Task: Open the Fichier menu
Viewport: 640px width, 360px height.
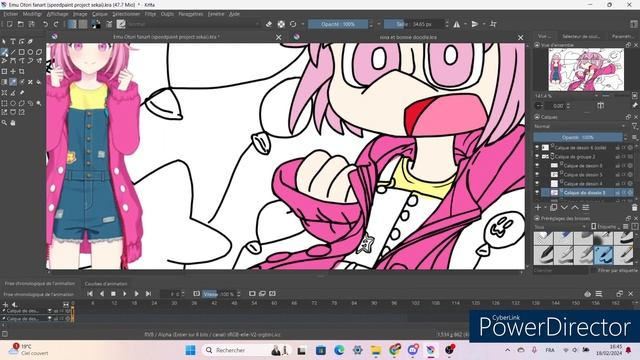Action: pyautogui.click(x=11, y=14)
